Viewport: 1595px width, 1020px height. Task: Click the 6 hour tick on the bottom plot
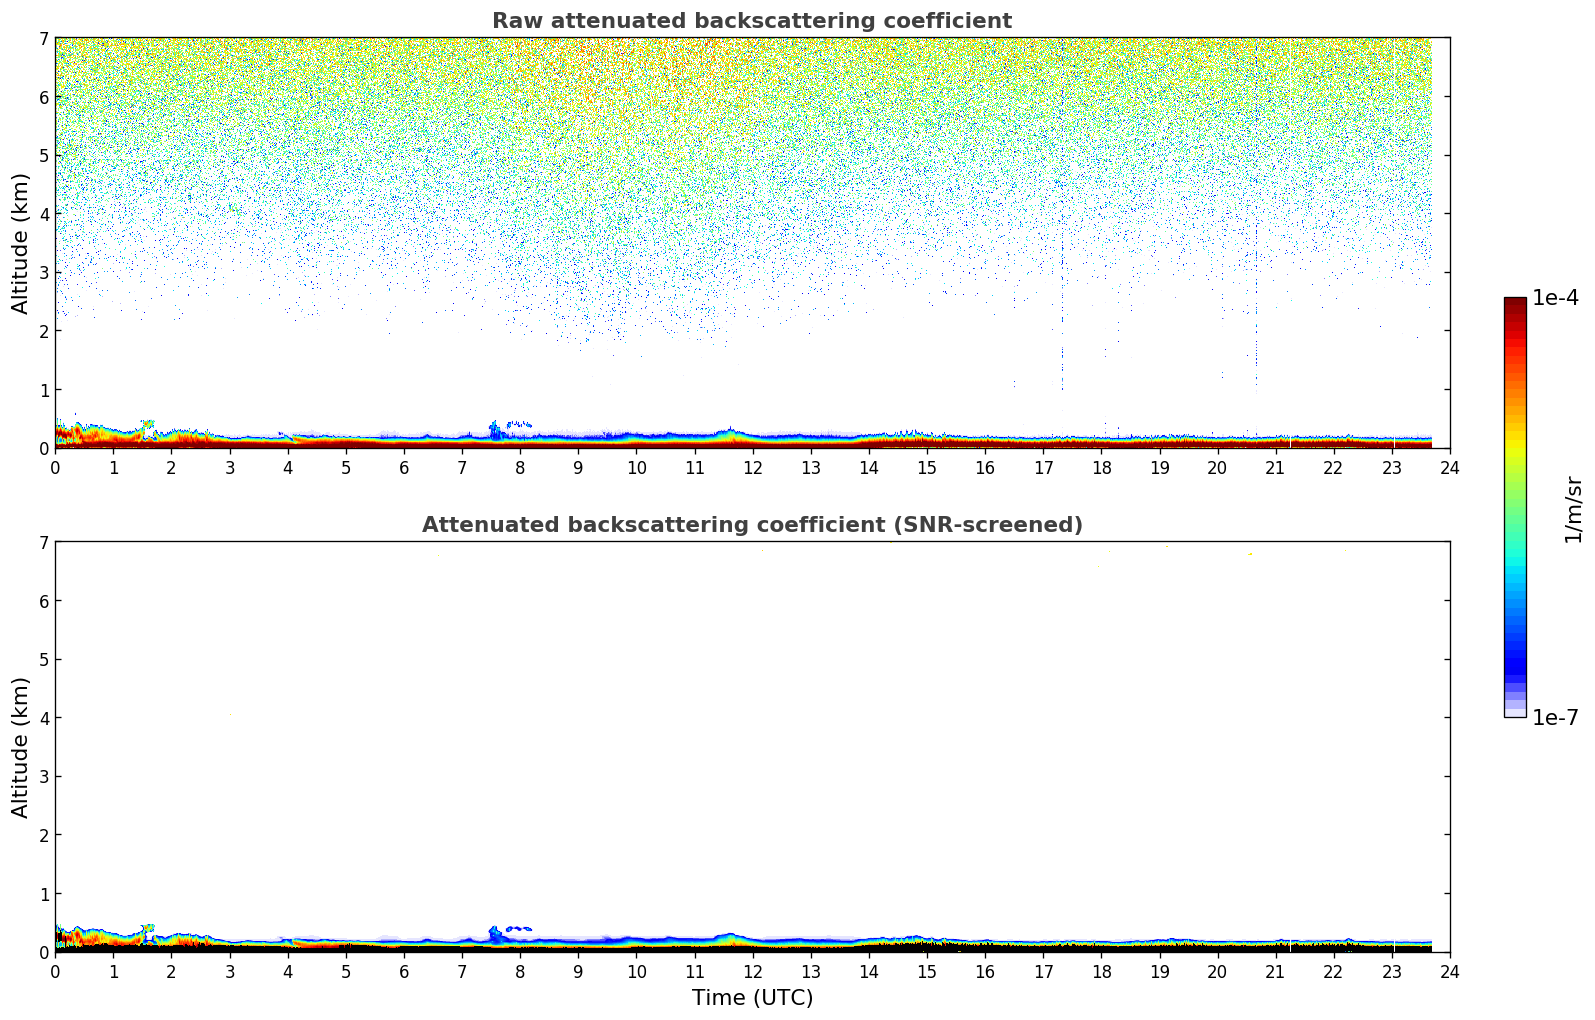(404, 971)
